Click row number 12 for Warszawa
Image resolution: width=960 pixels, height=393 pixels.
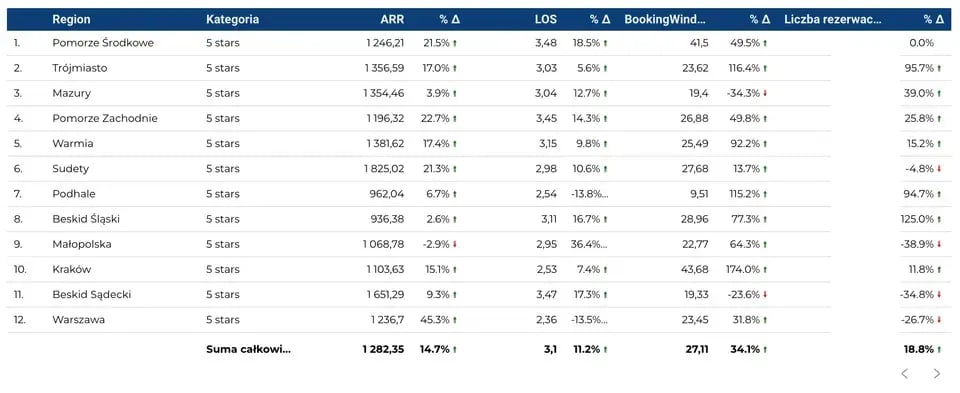tap(20, 320)
